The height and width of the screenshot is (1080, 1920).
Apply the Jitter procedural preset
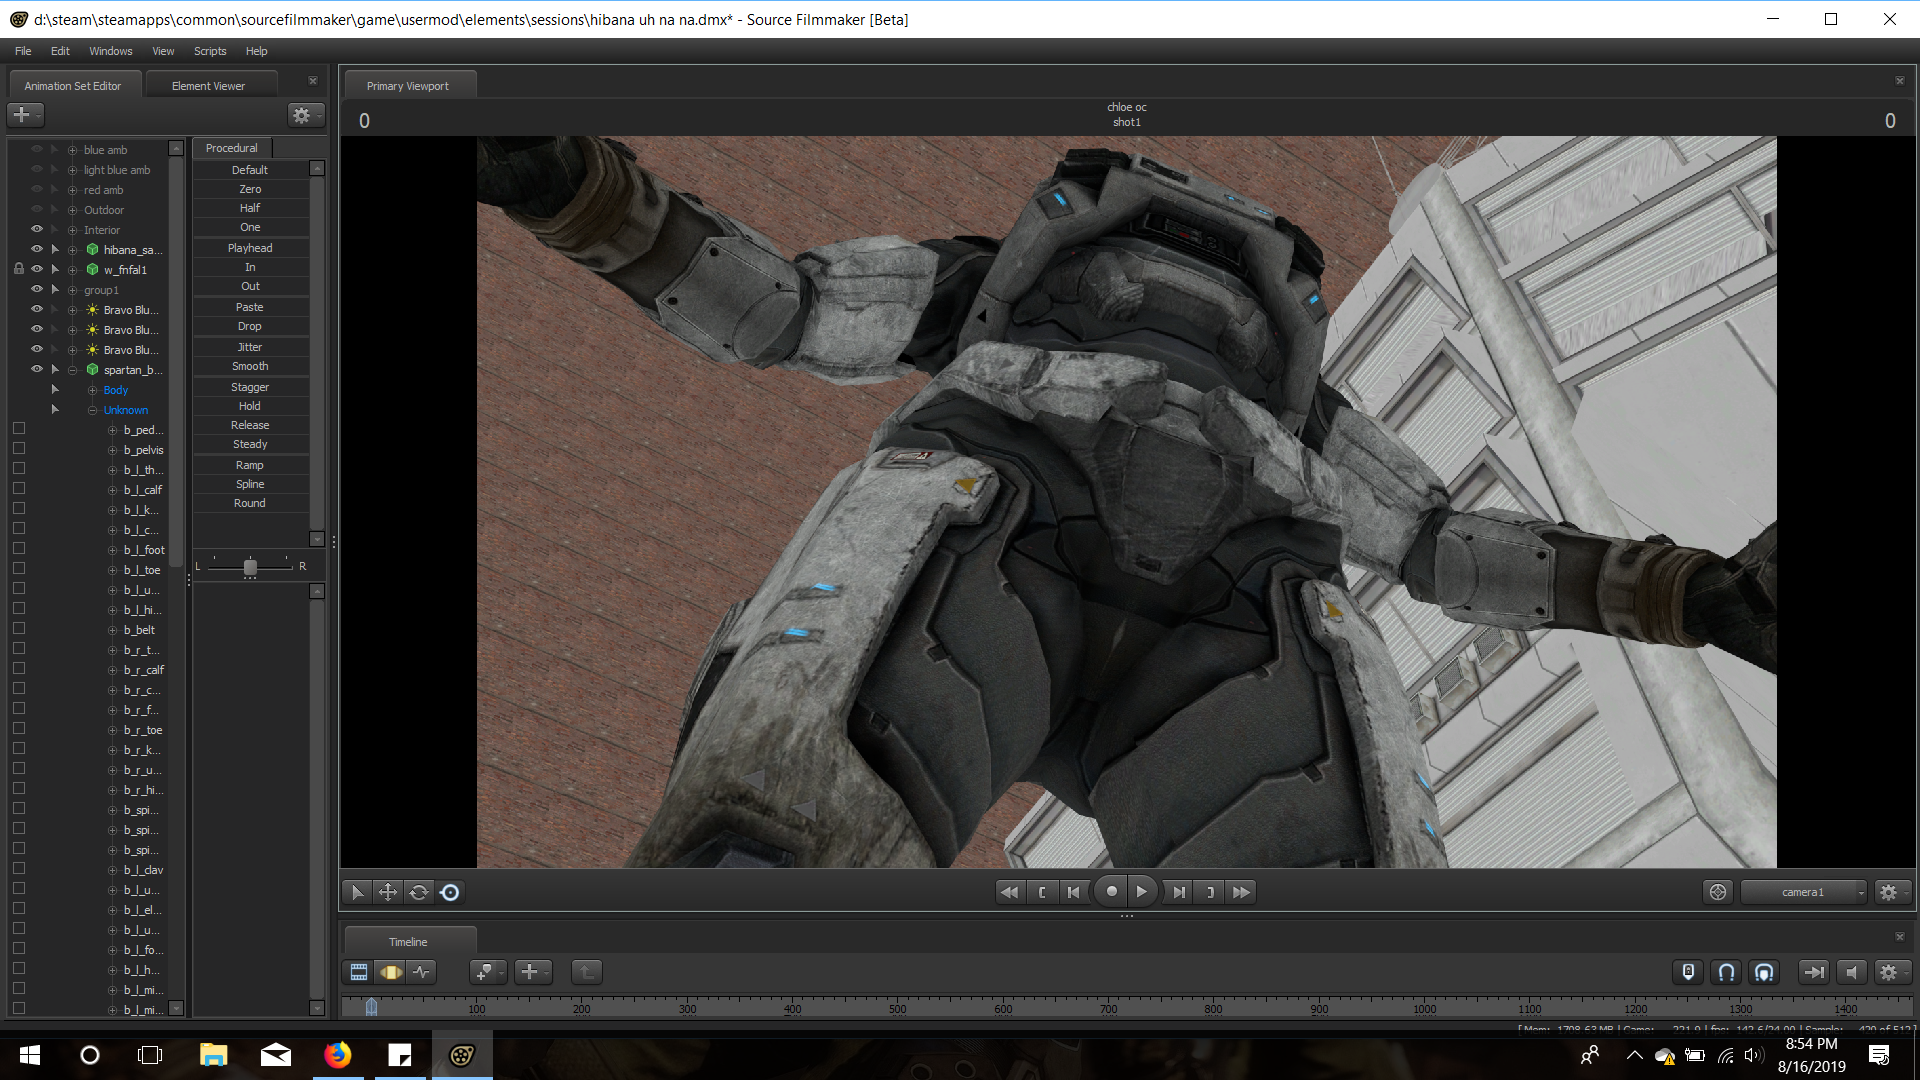[x=250, y=347]
